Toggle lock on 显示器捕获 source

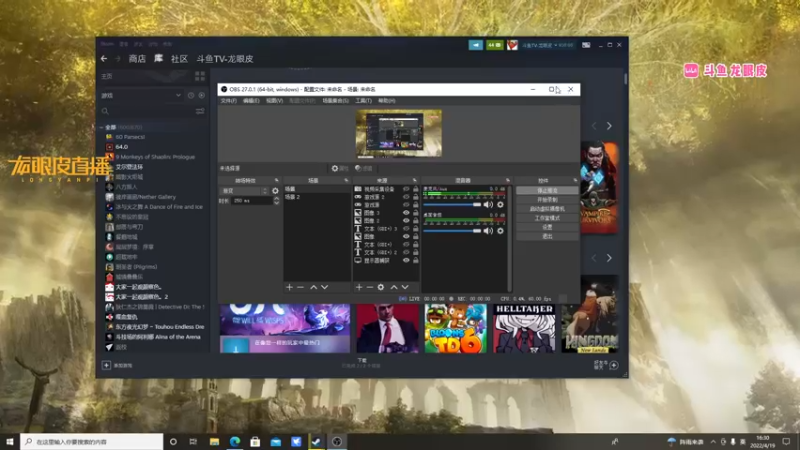(416, 260)
